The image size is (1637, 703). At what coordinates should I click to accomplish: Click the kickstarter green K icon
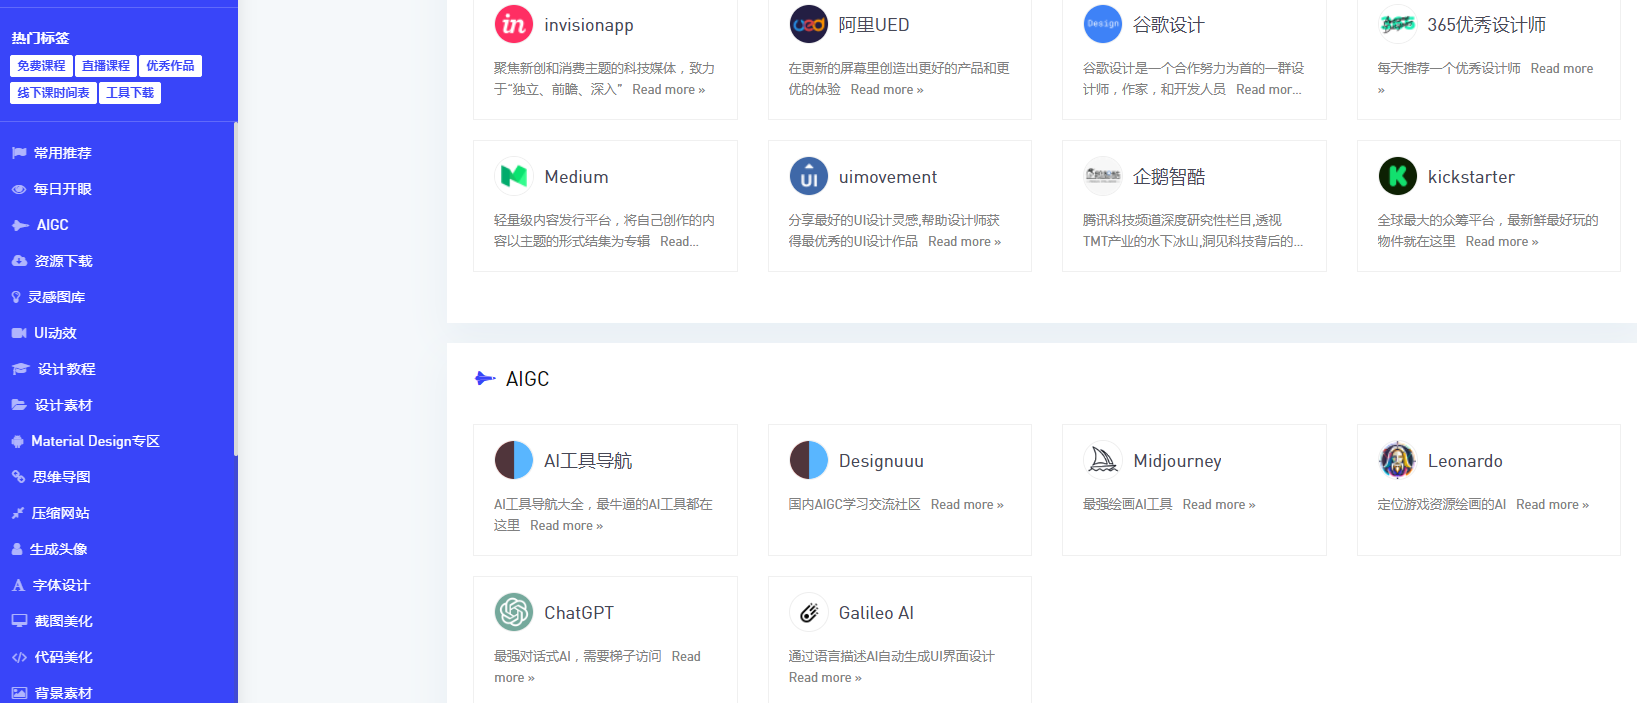1397,176
